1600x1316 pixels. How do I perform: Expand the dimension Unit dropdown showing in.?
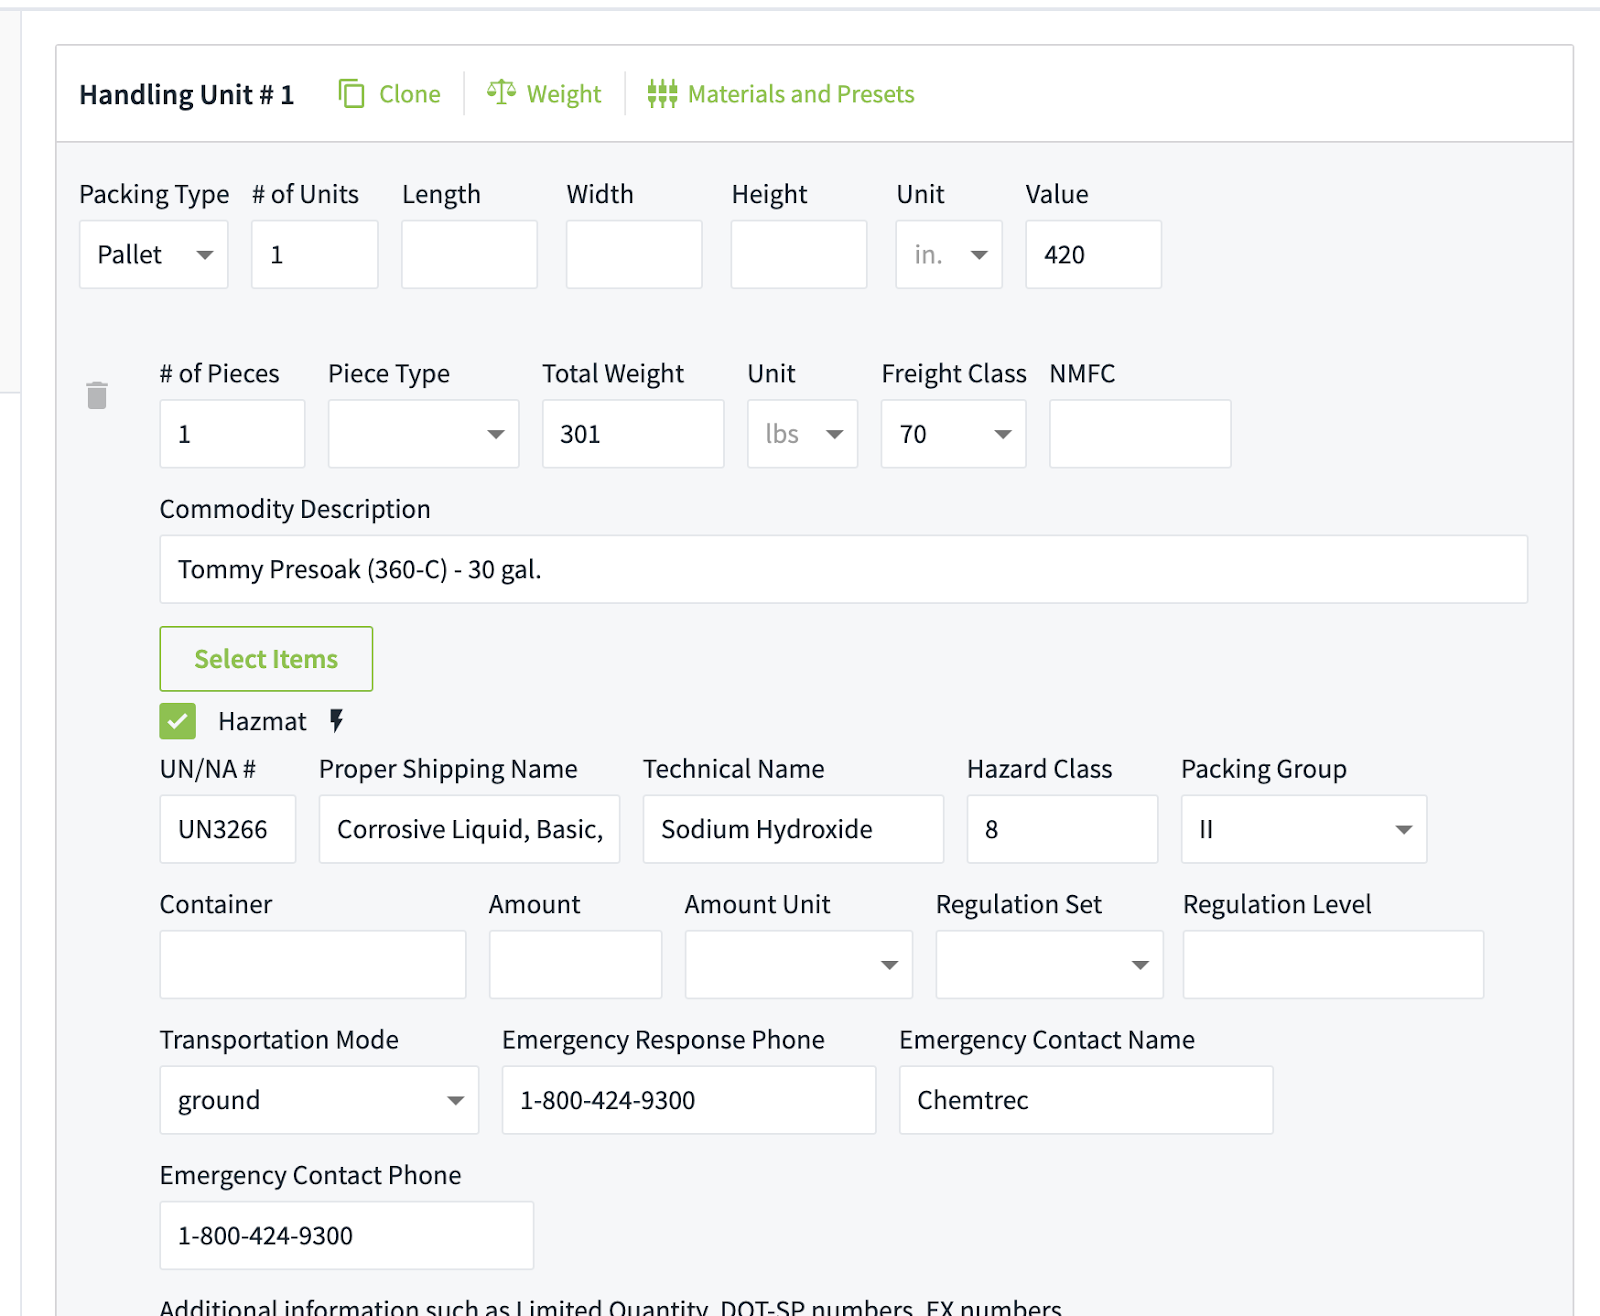tap(947, 254)
